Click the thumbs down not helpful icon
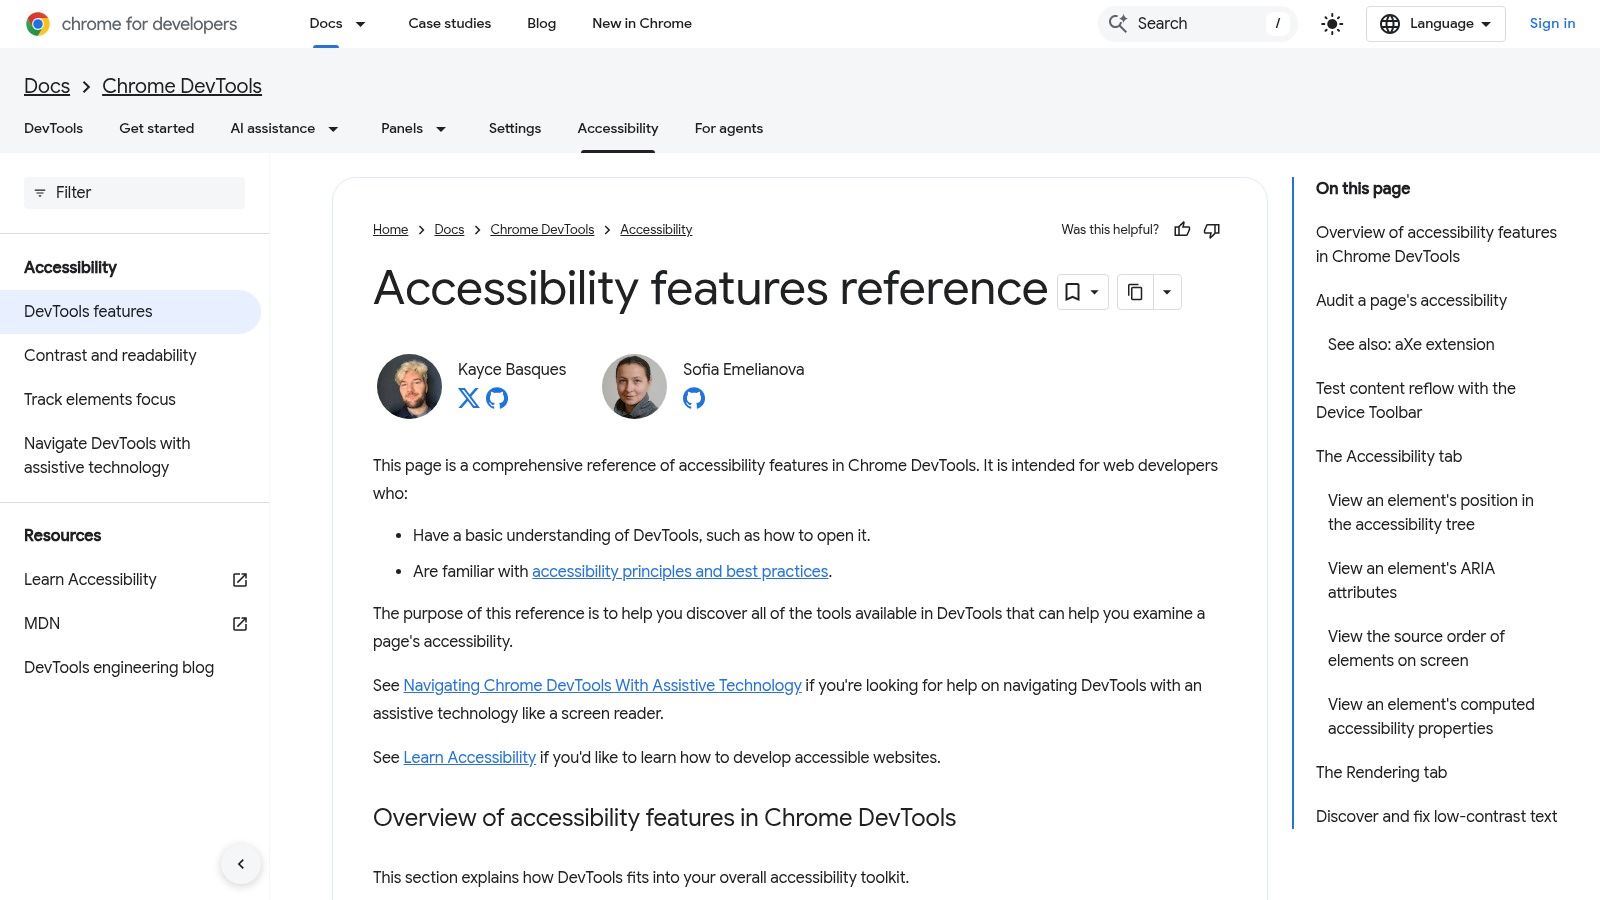 tap(1212, 230)
